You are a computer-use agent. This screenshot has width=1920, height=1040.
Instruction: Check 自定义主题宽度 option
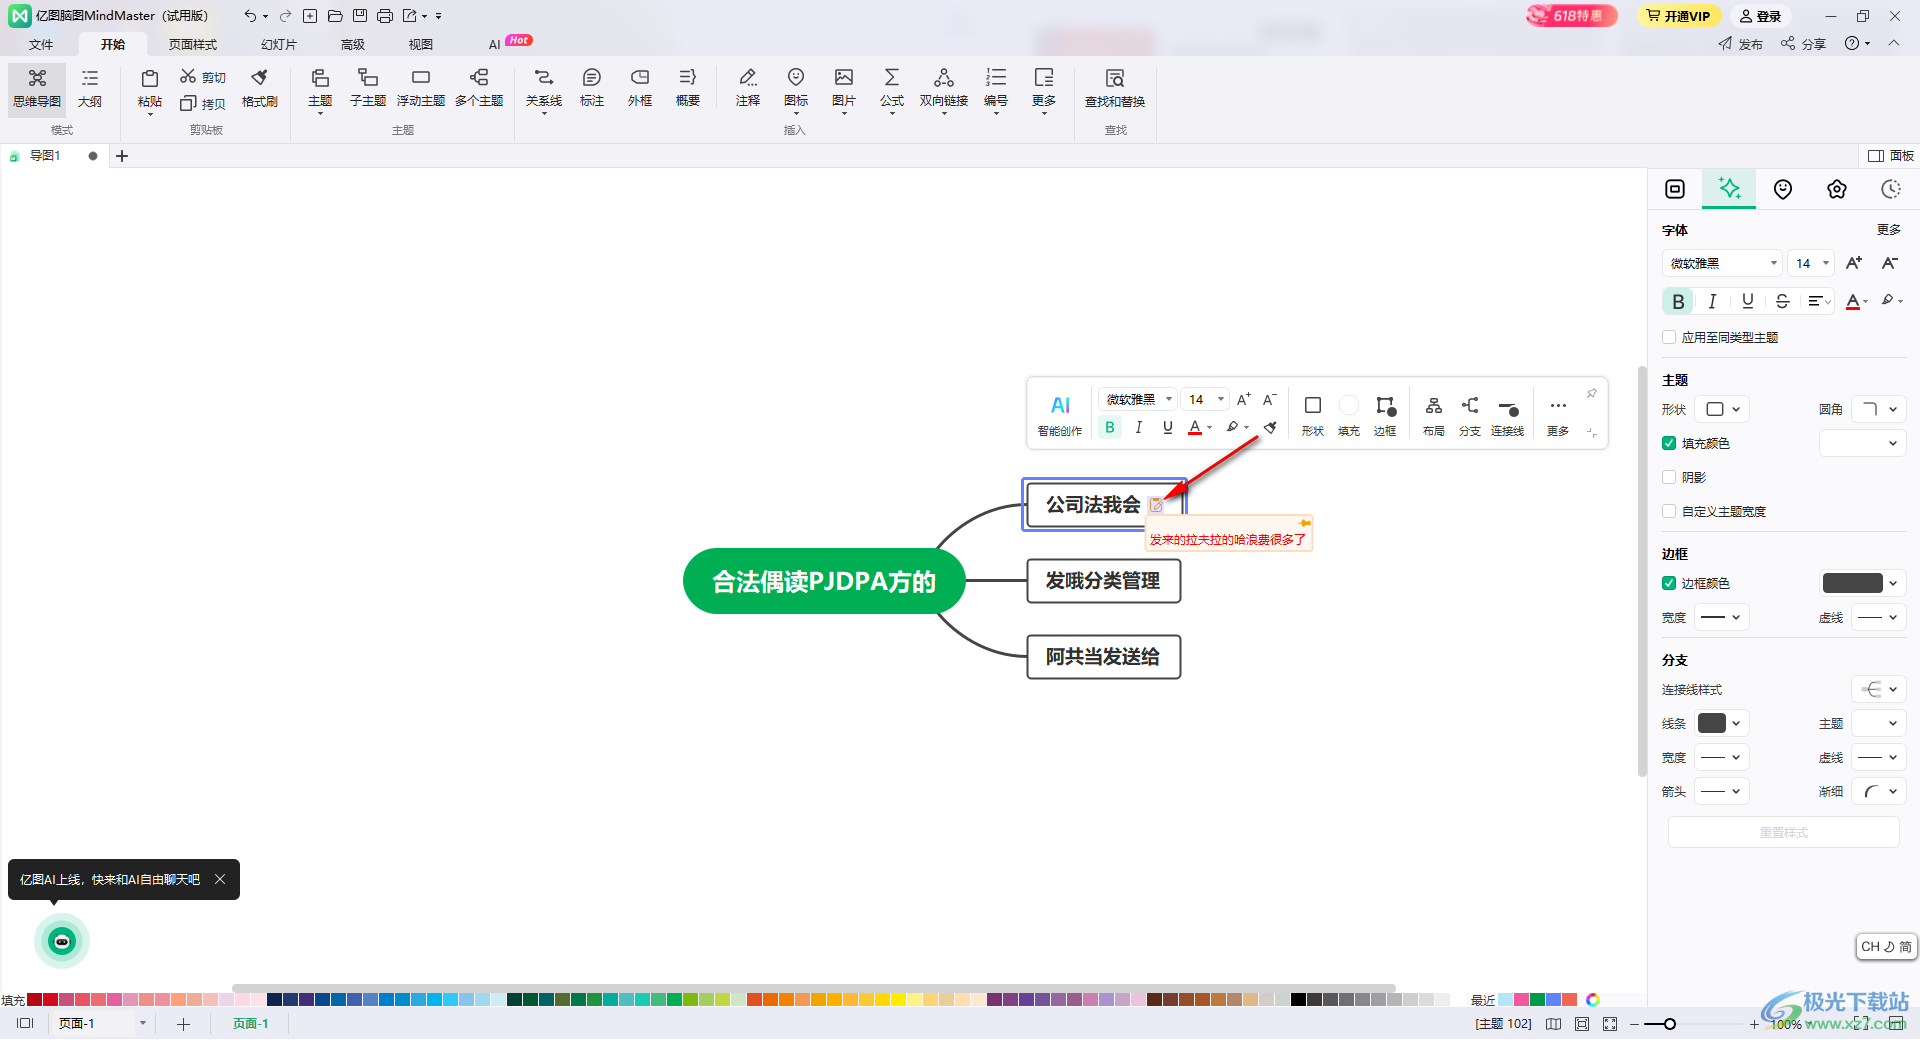pyautogui.click(x=1669, y=511)
